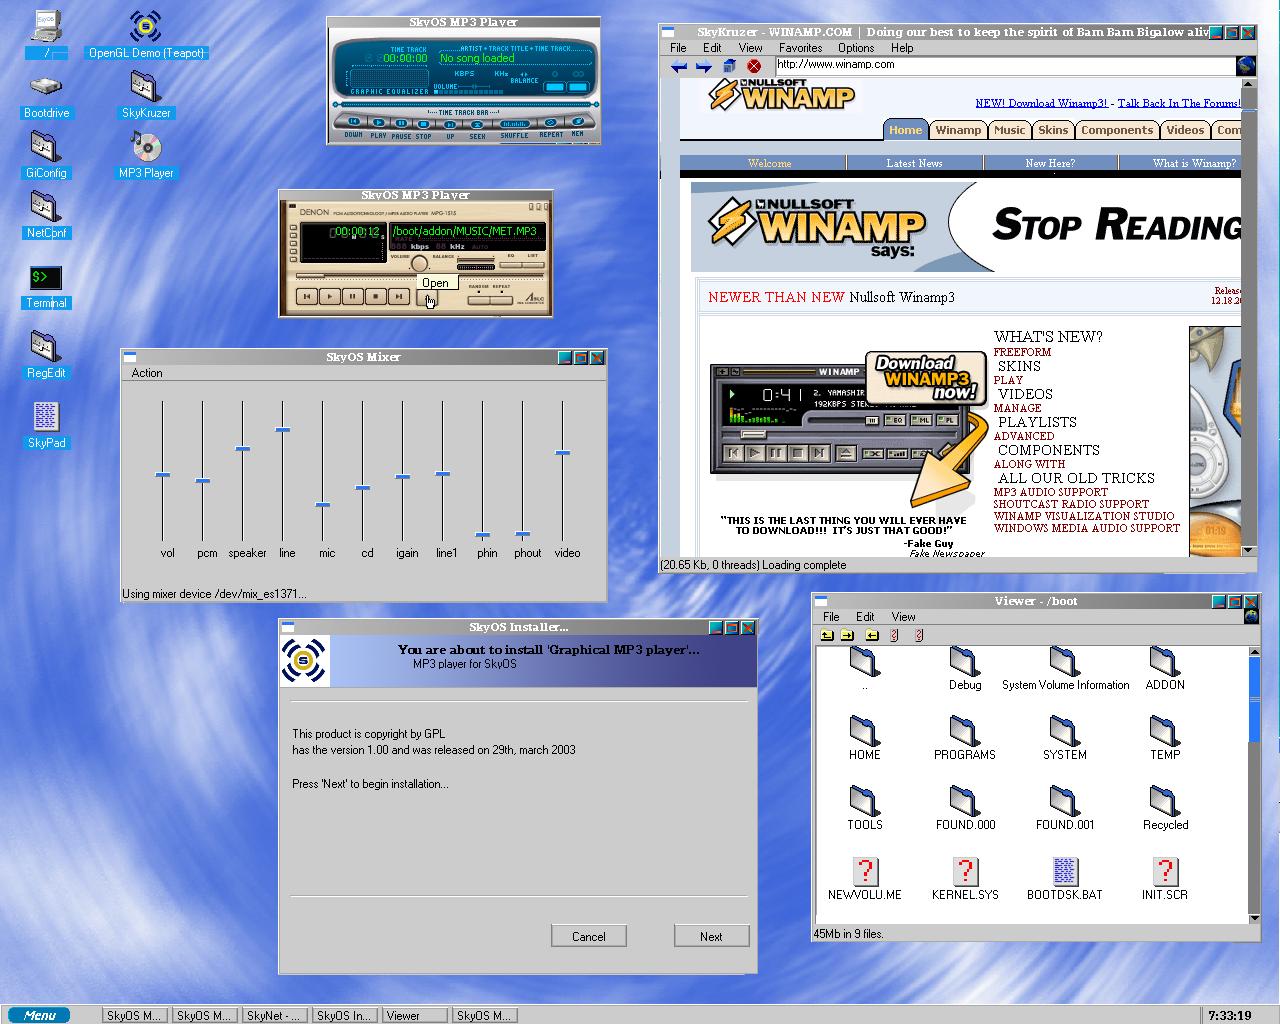Open the View menu in Viewer window

(x=903, y=617)
